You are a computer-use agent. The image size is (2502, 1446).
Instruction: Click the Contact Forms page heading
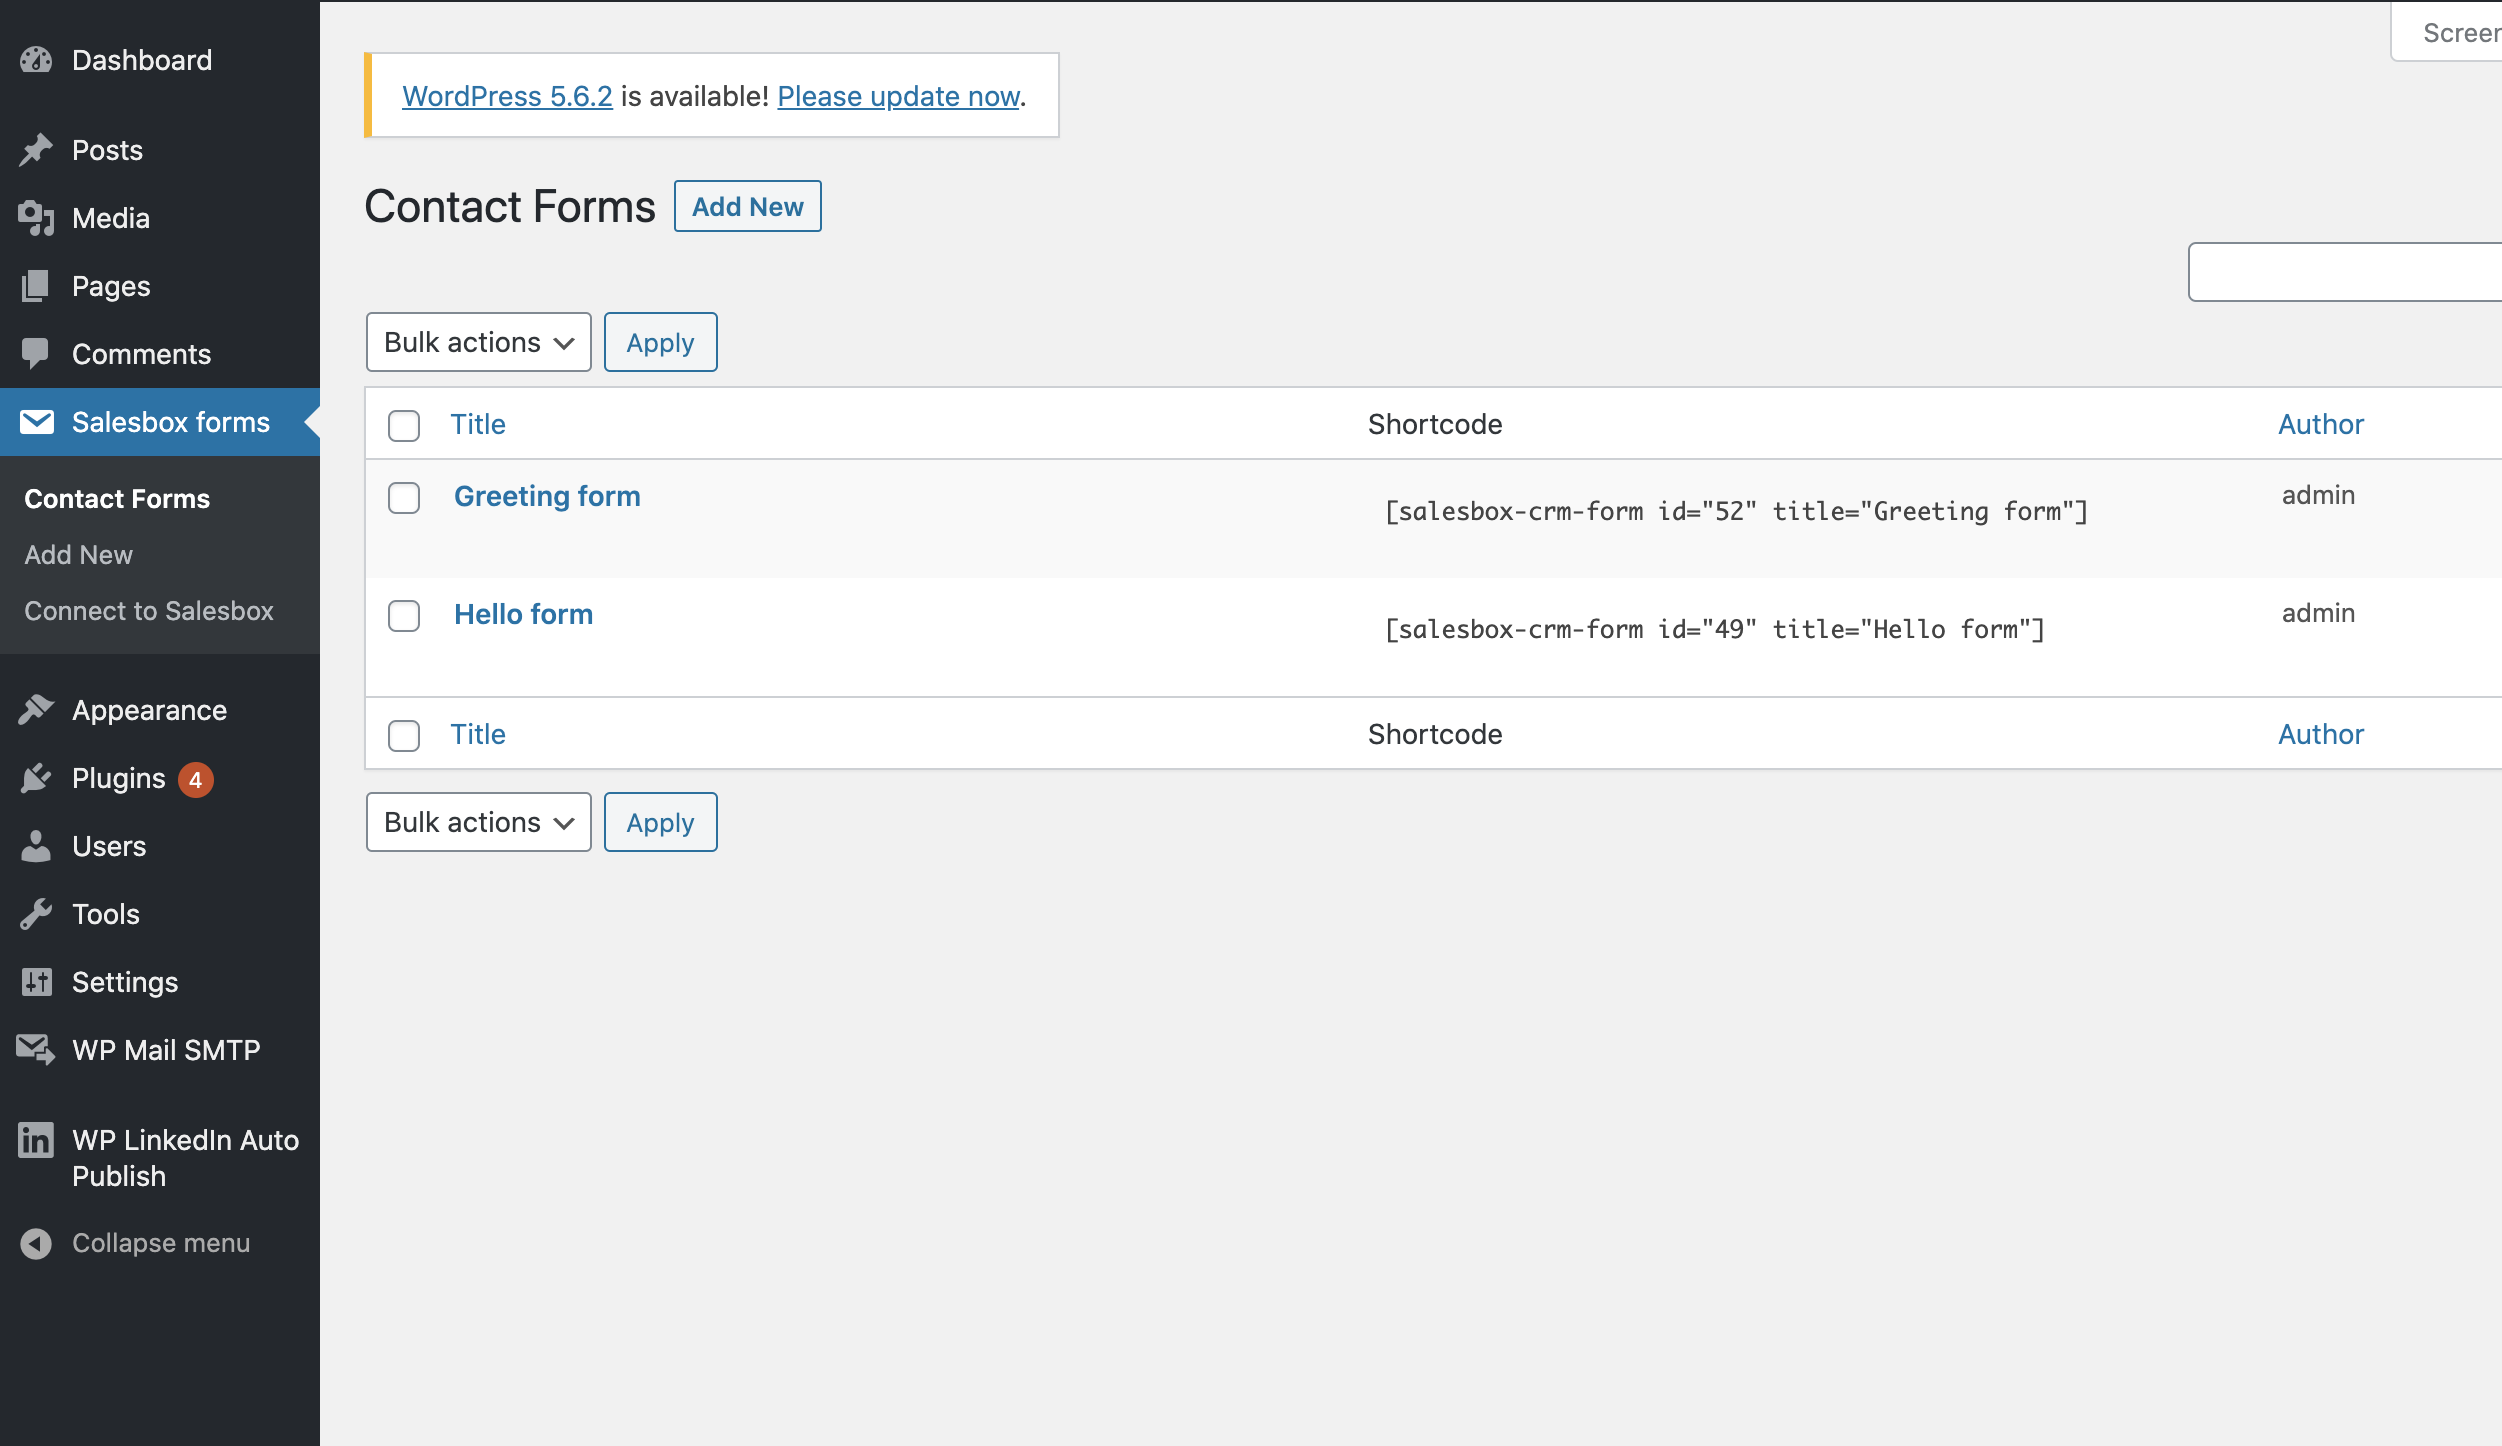coord(510,207)
